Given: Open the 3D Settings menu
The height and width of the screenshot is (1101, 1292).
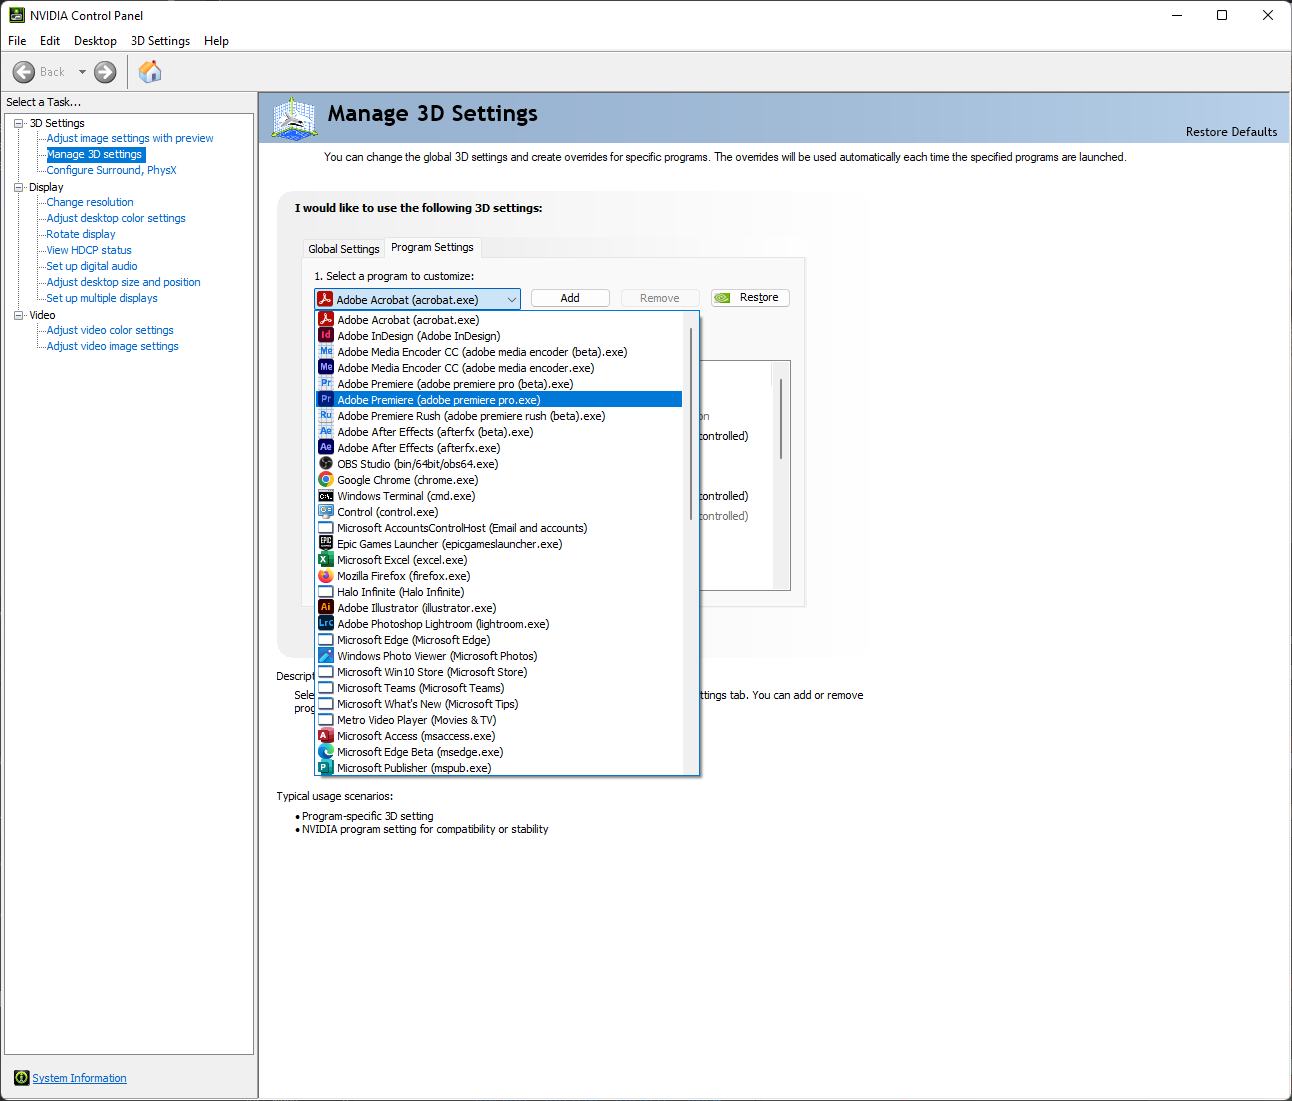Looking at the screenshot, I should pyautogui.click(x=160, y=41).
